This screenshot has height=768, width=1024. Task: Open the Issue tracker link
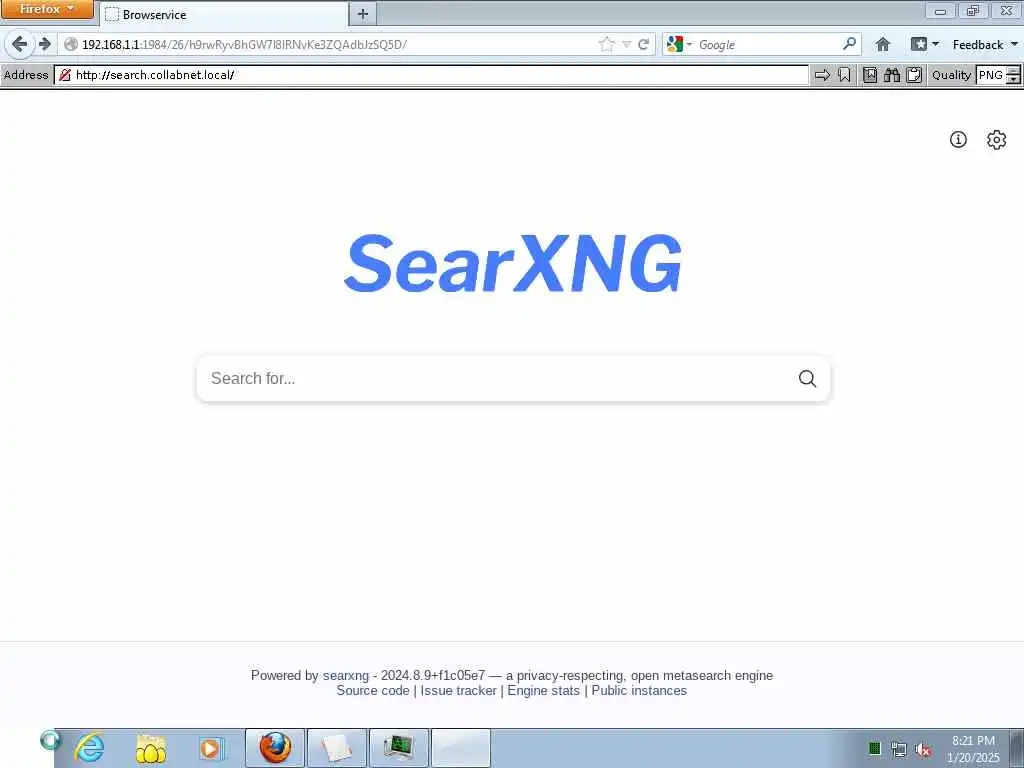458,690
